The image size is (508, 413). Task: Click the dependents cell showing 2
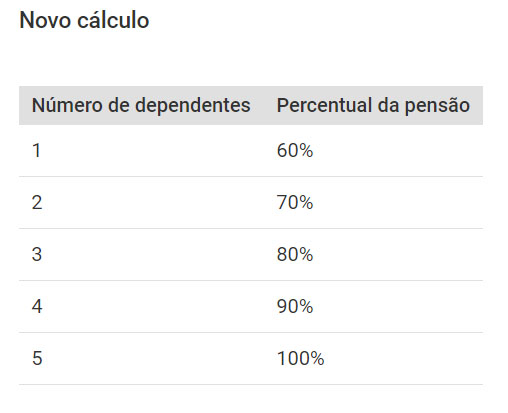pos(37,202)
